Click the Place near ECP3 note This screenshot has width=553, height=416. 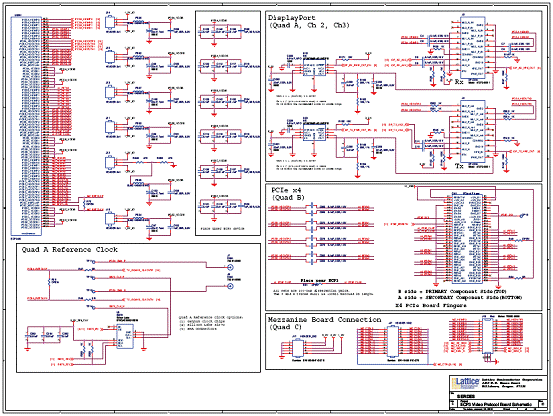click(x=319, y=281)
